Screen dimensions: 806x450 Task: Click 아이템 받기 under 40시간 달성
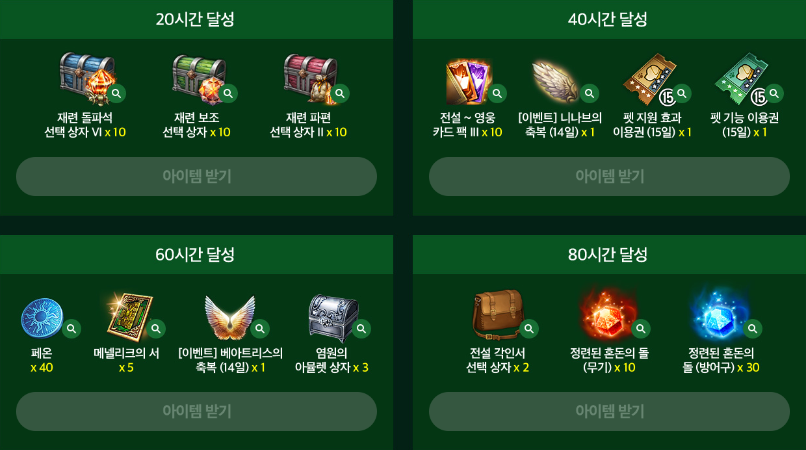pyautogui.click(x=609, y=176)
